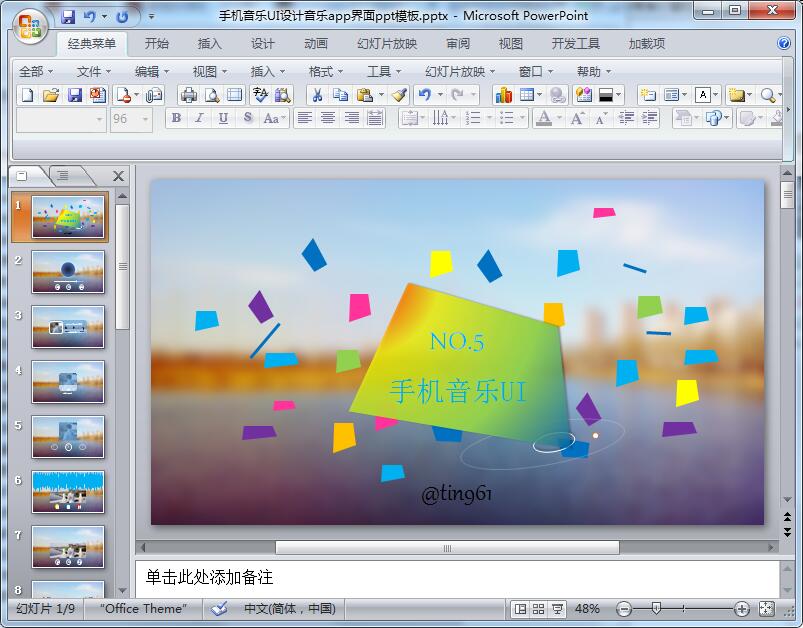Select slide 6 thumbnail
The image size is (803, 628).
click(68, 492)
